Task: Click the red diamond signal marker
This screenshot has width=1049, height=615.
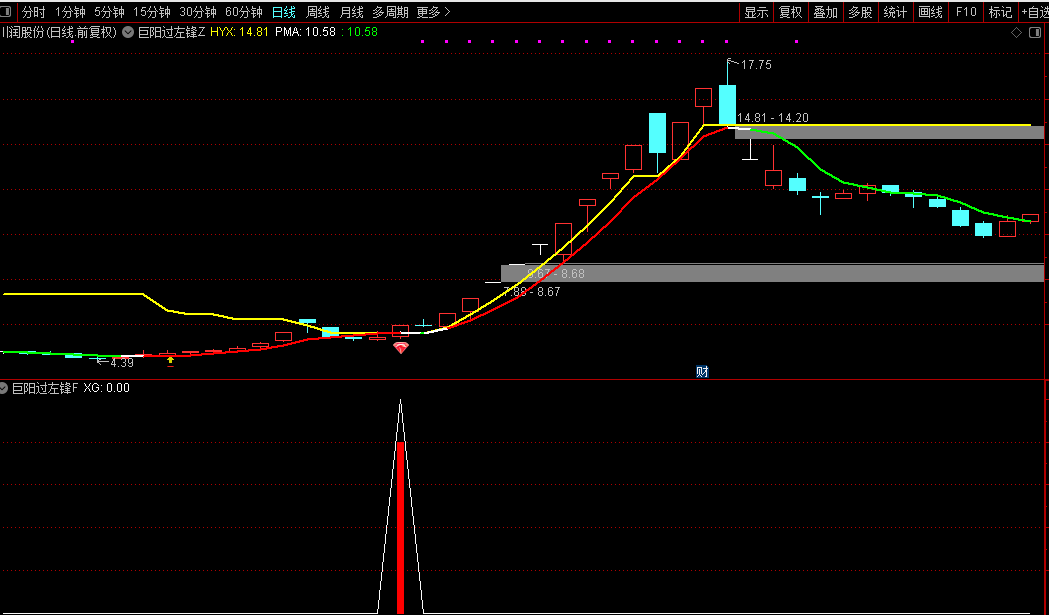Action: [401, 347]
